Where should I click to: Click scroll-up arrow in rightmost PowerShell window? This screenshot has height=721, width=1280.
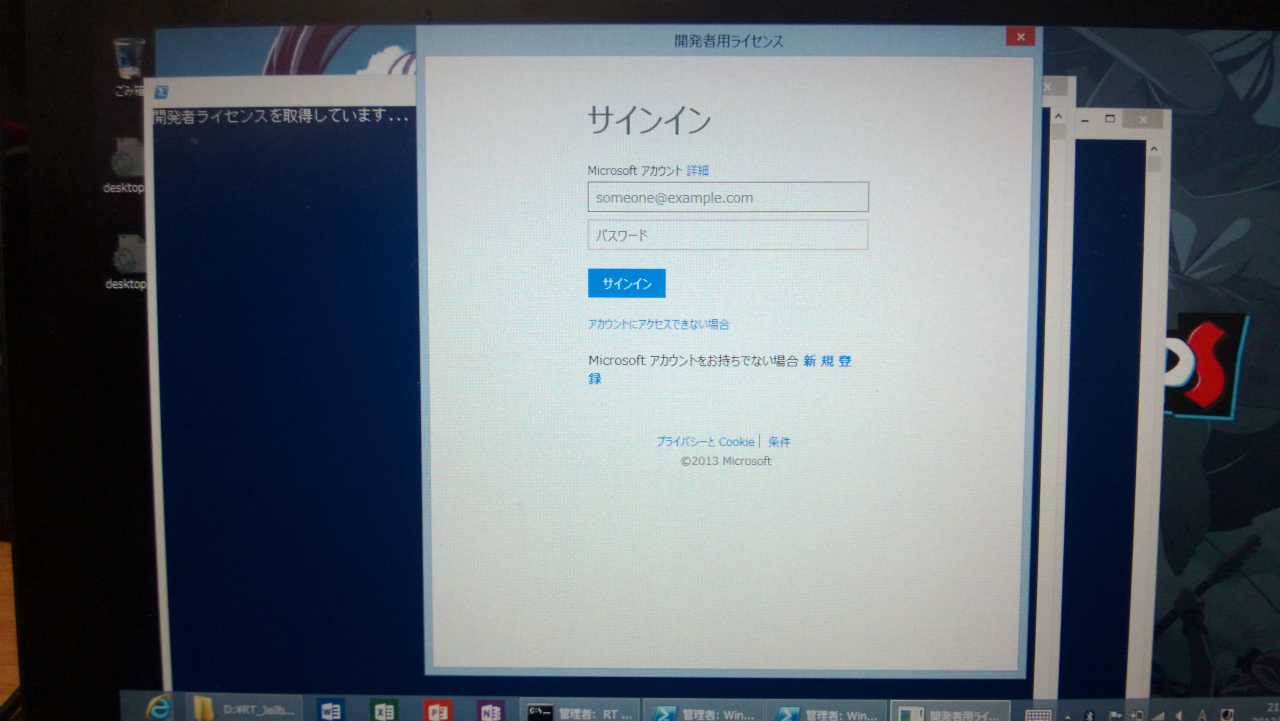pyautogui.click(x=1154, y=149)
